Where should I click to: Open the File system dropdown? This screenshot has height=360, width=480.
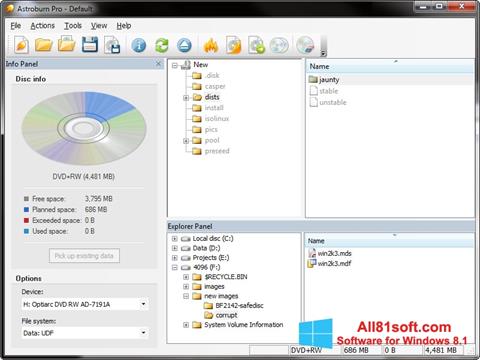(x=143, y=333)
